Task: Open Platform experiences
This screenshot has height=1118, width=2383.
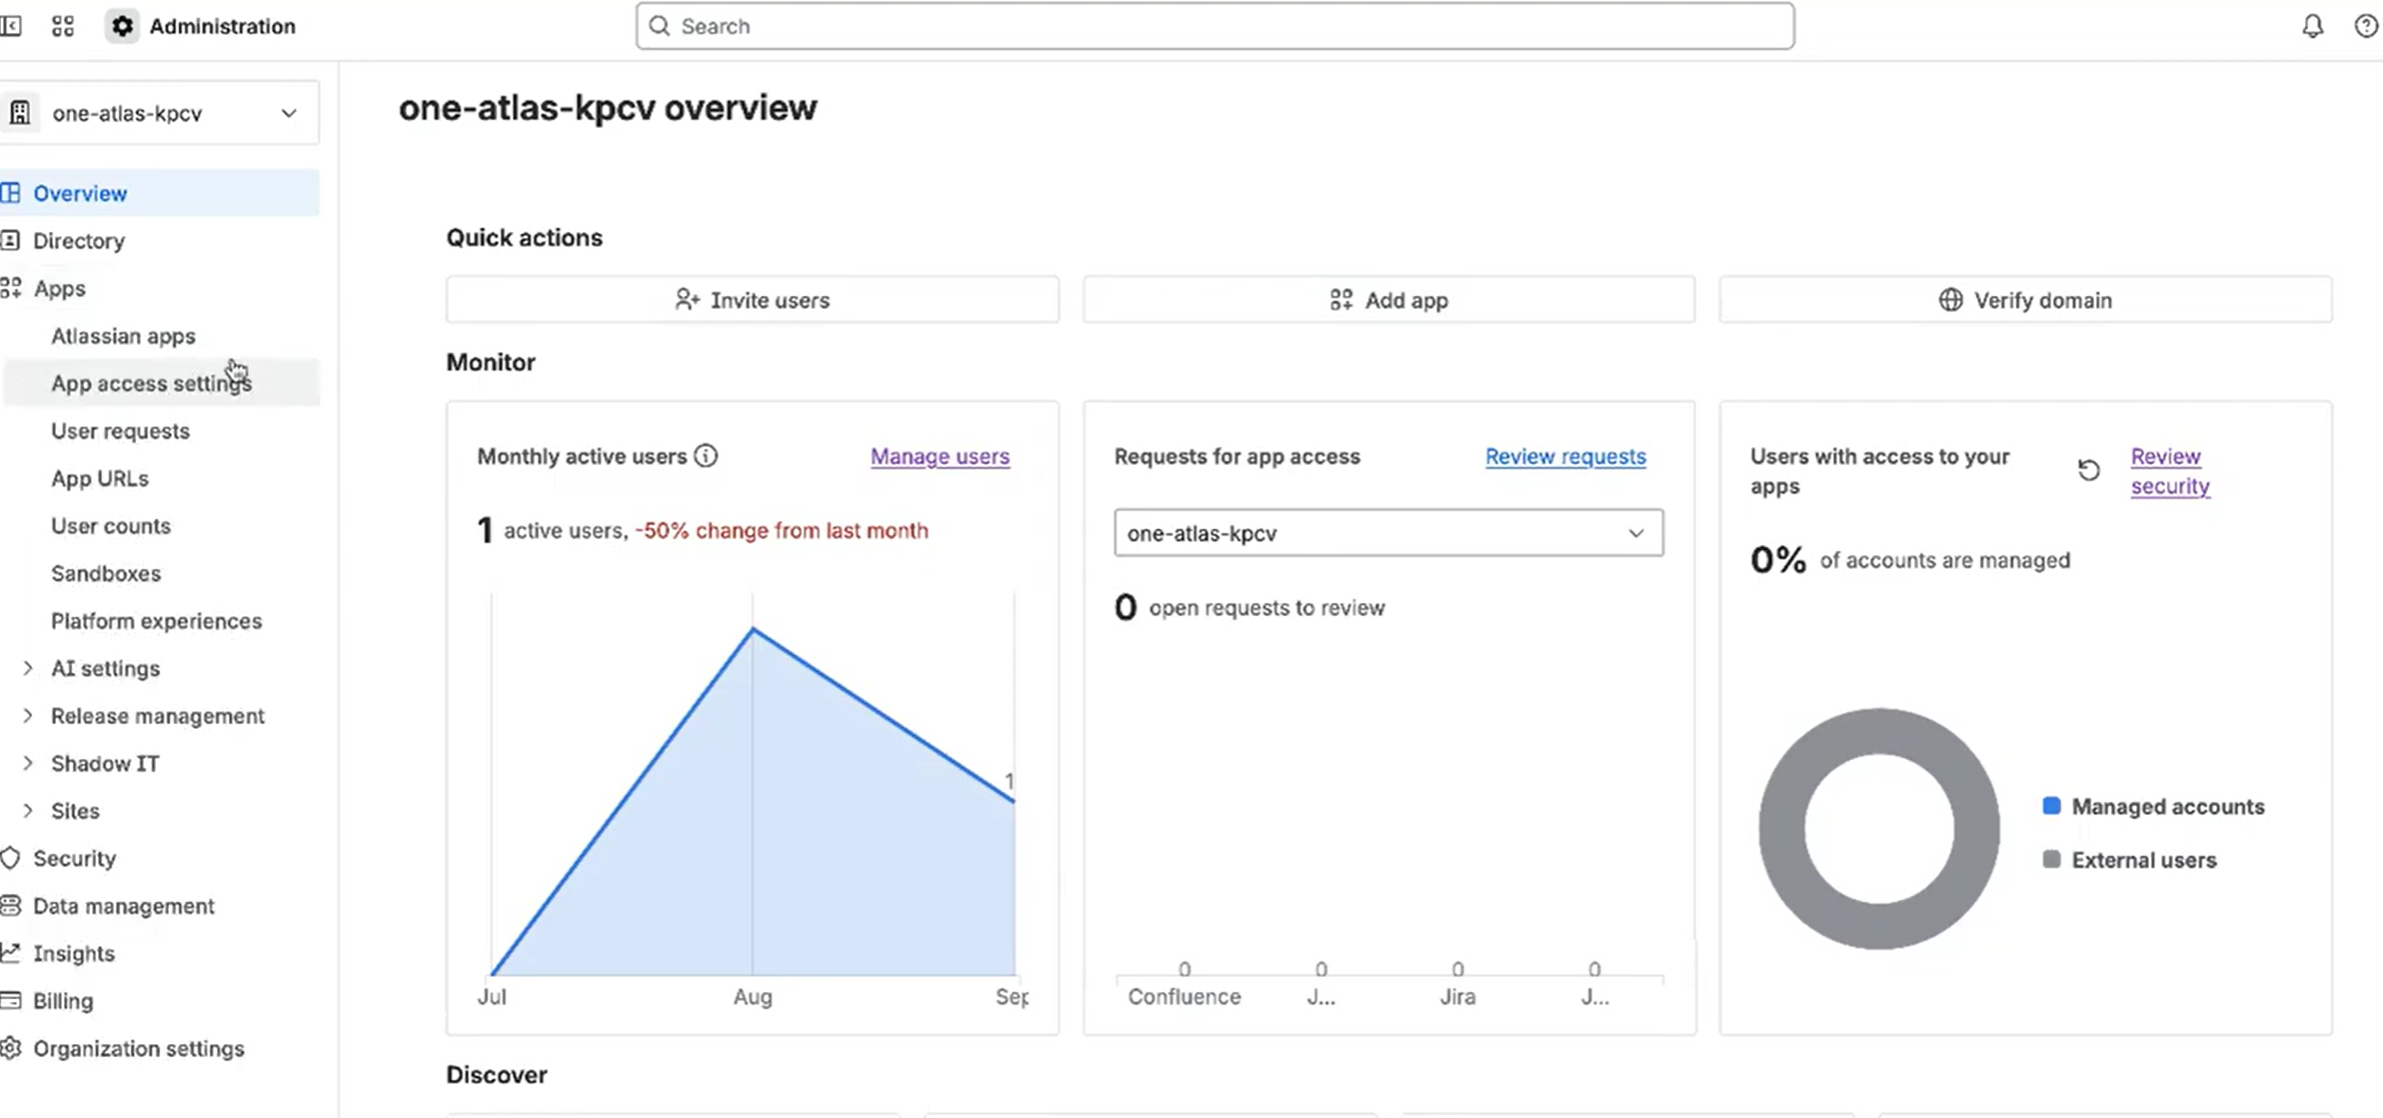Action: (x=156, y=621)
